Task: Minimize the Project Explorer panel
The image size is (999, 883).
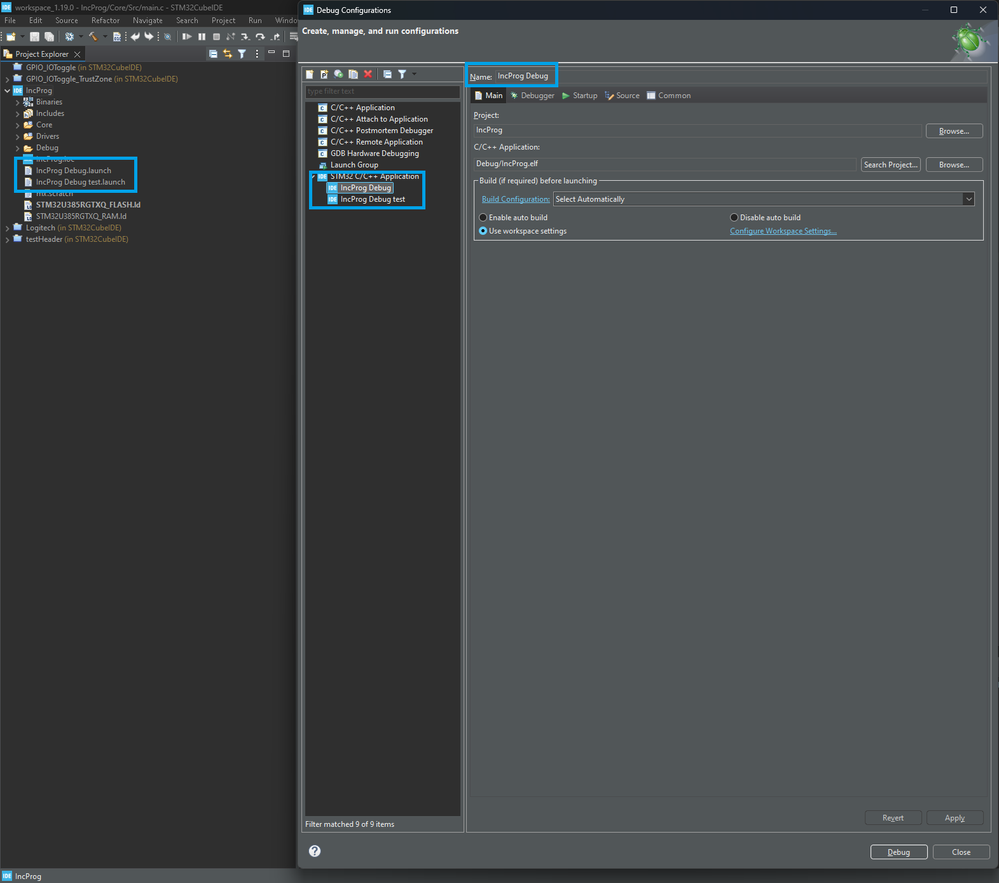Action: pos(271,53)
